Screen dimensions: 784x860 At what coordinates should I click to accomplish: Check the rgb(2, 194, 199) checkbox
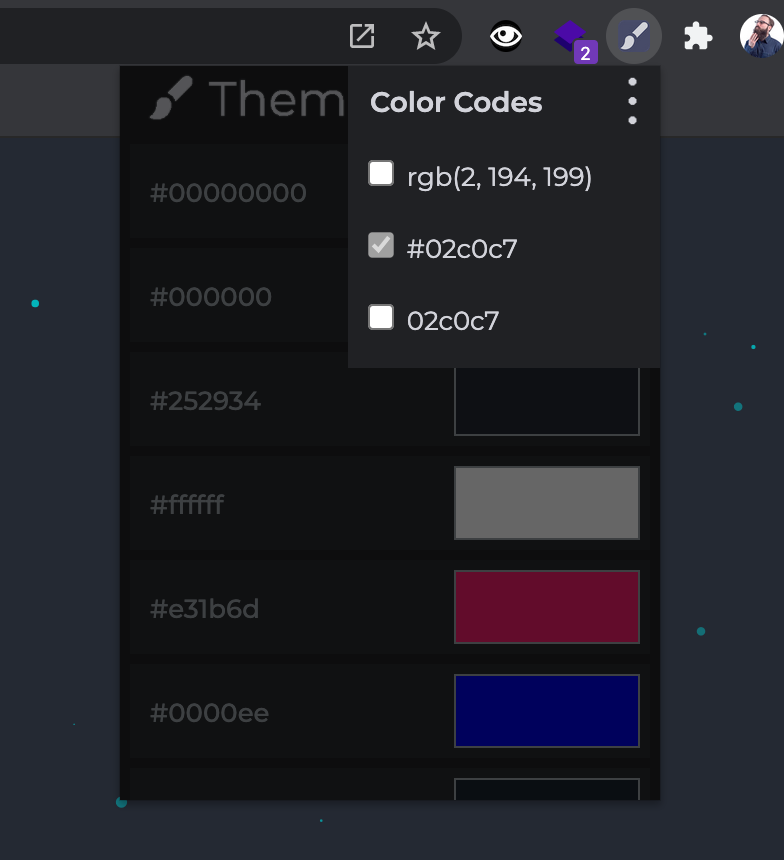click(381, 173)
